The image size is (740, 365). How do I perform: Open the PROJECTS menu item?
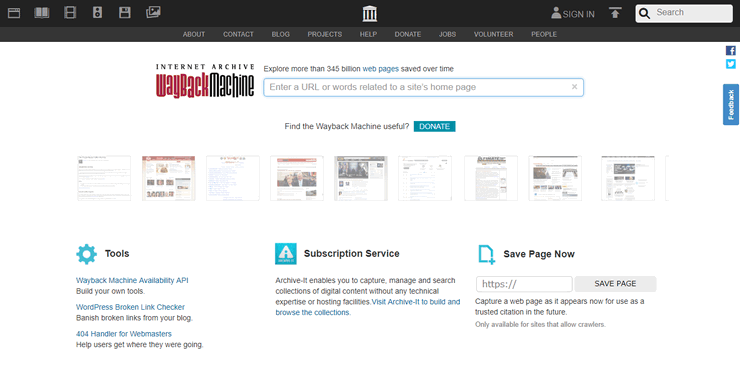(x=325, y=34)
